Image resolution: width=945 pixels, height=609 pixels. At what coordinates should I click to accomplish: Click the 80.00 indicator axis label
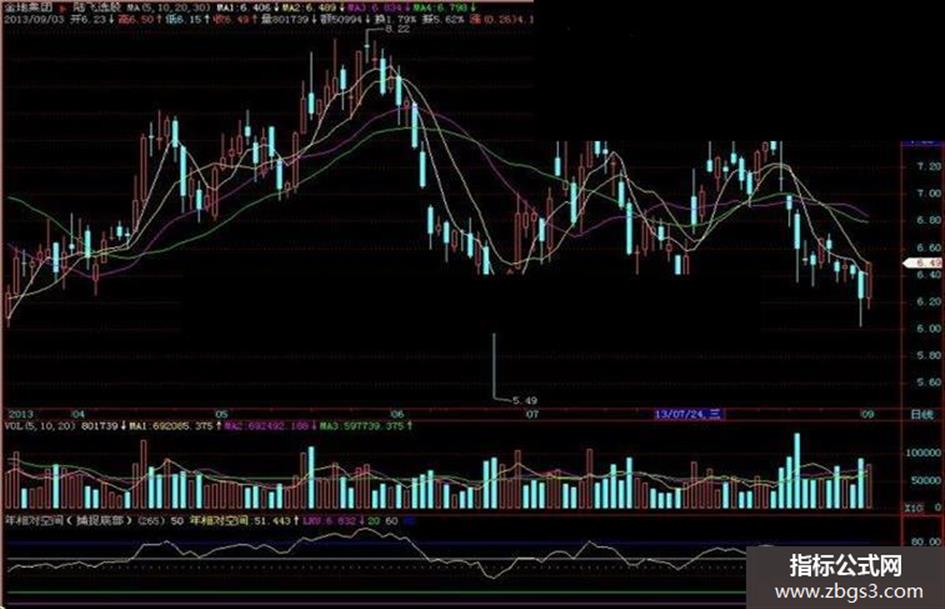tap(926, 541)
